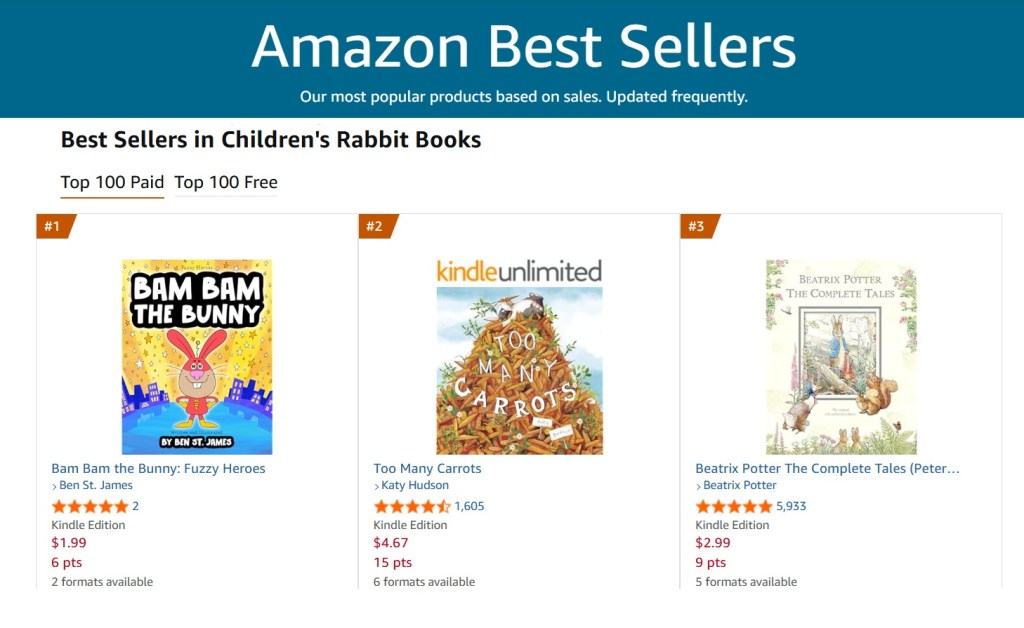Click the Too Many Carrots star rating
Image resolution: width=1024 pixels, height=628 pixels.
(x=412, y=506)
